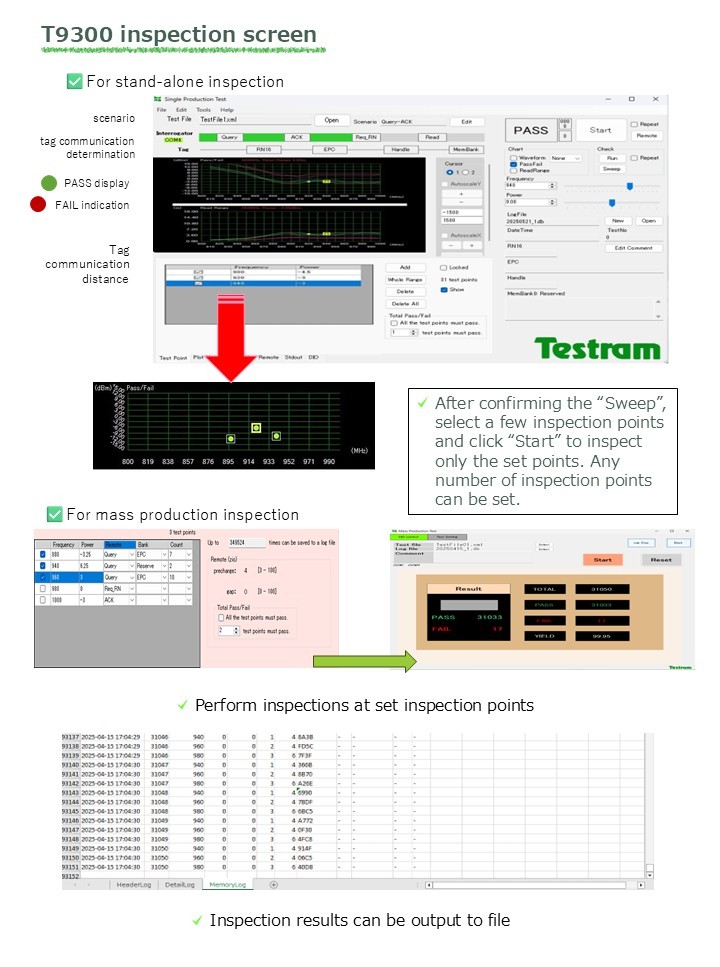Click the MemBank step in Tag row
Image resolution: width=720 pixels, height=967 pixels.
(466, 149)
